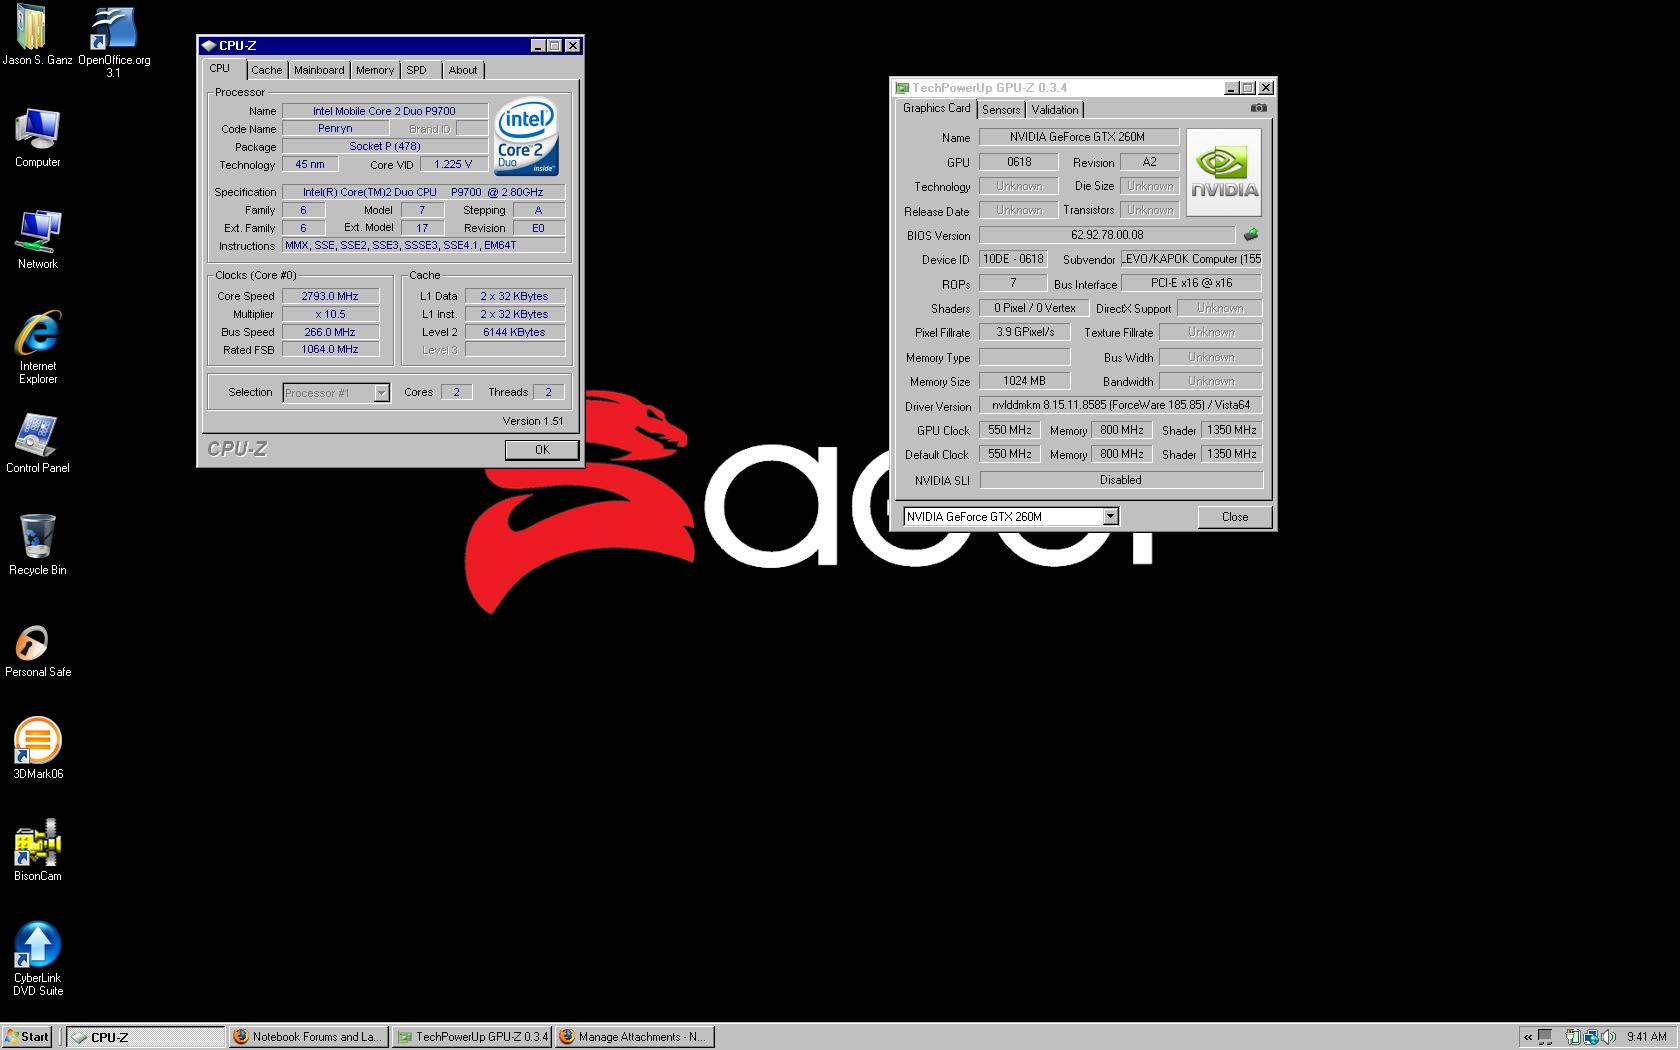The height and width of the screenshot is (1050, 1680).
Task: Click the CPU-Z processor Name field
Action: 384,111
